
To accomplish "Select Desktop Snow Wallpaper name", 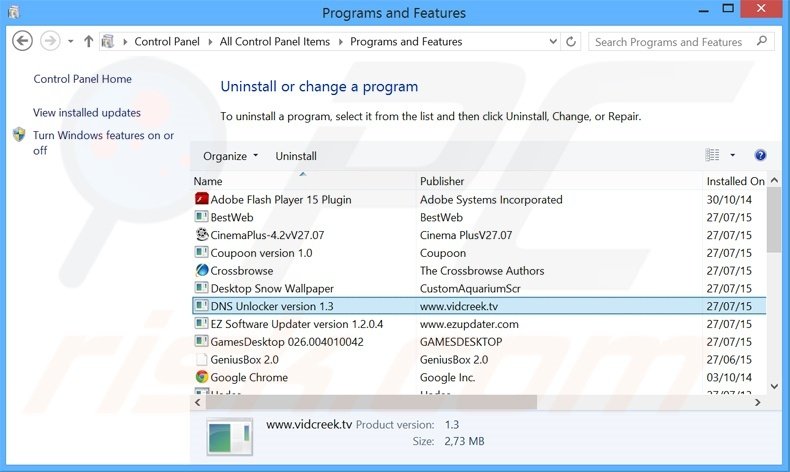I will pyautogui.click(x=272, y=288).
